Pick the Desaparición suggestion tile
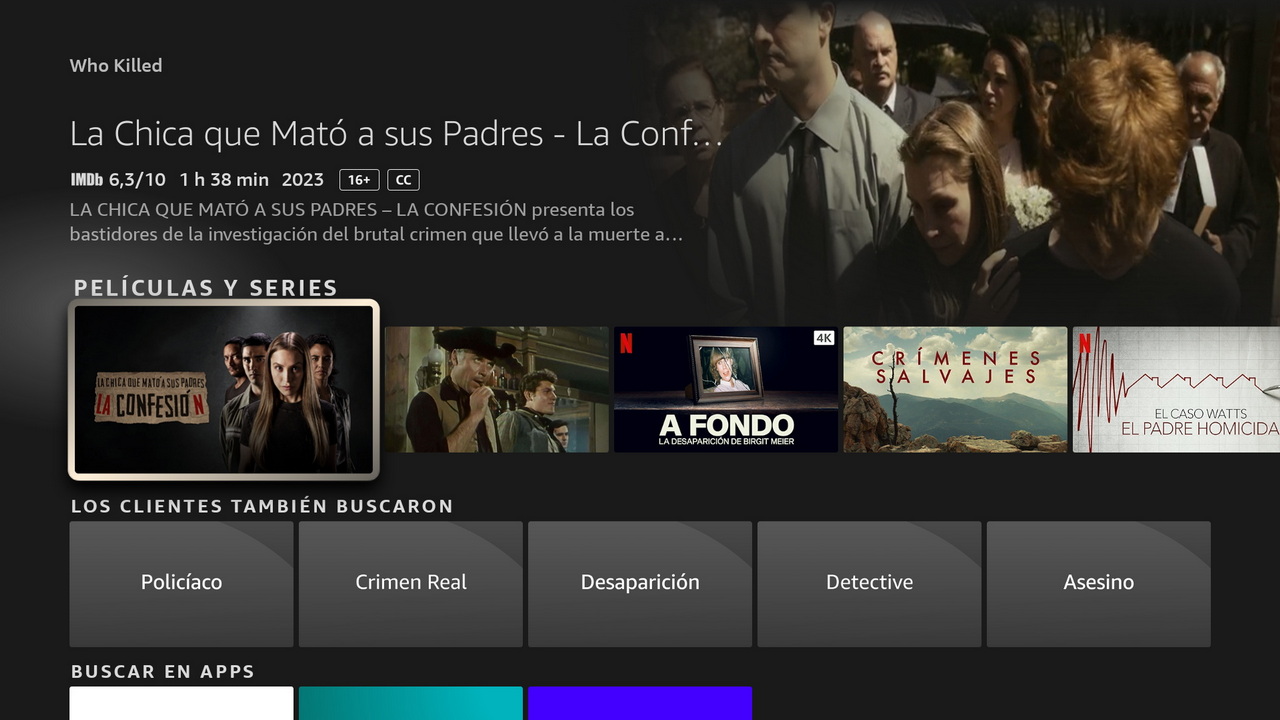The height and width of the screenshot is (720, 1280). 640,583
